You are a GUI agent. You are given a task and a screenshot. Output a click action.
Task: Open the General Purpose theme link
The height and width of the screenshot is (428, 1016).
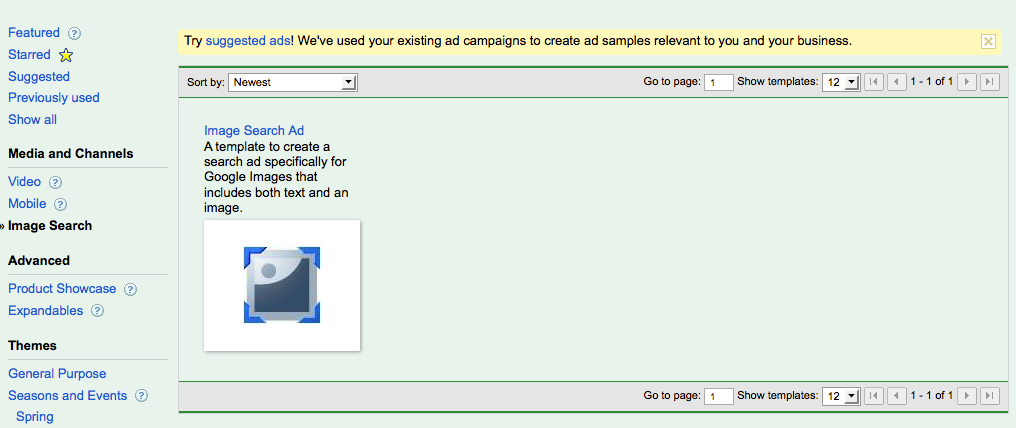tap(57, 374)
